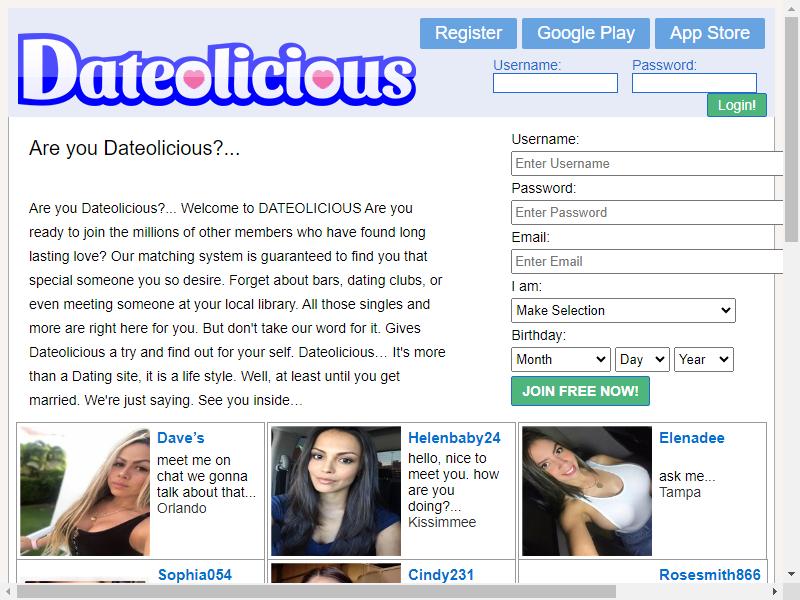This screenshot has width=800, height=600.
Task: Open Helenbaby24's profile photo
Action: click(336, 491)
